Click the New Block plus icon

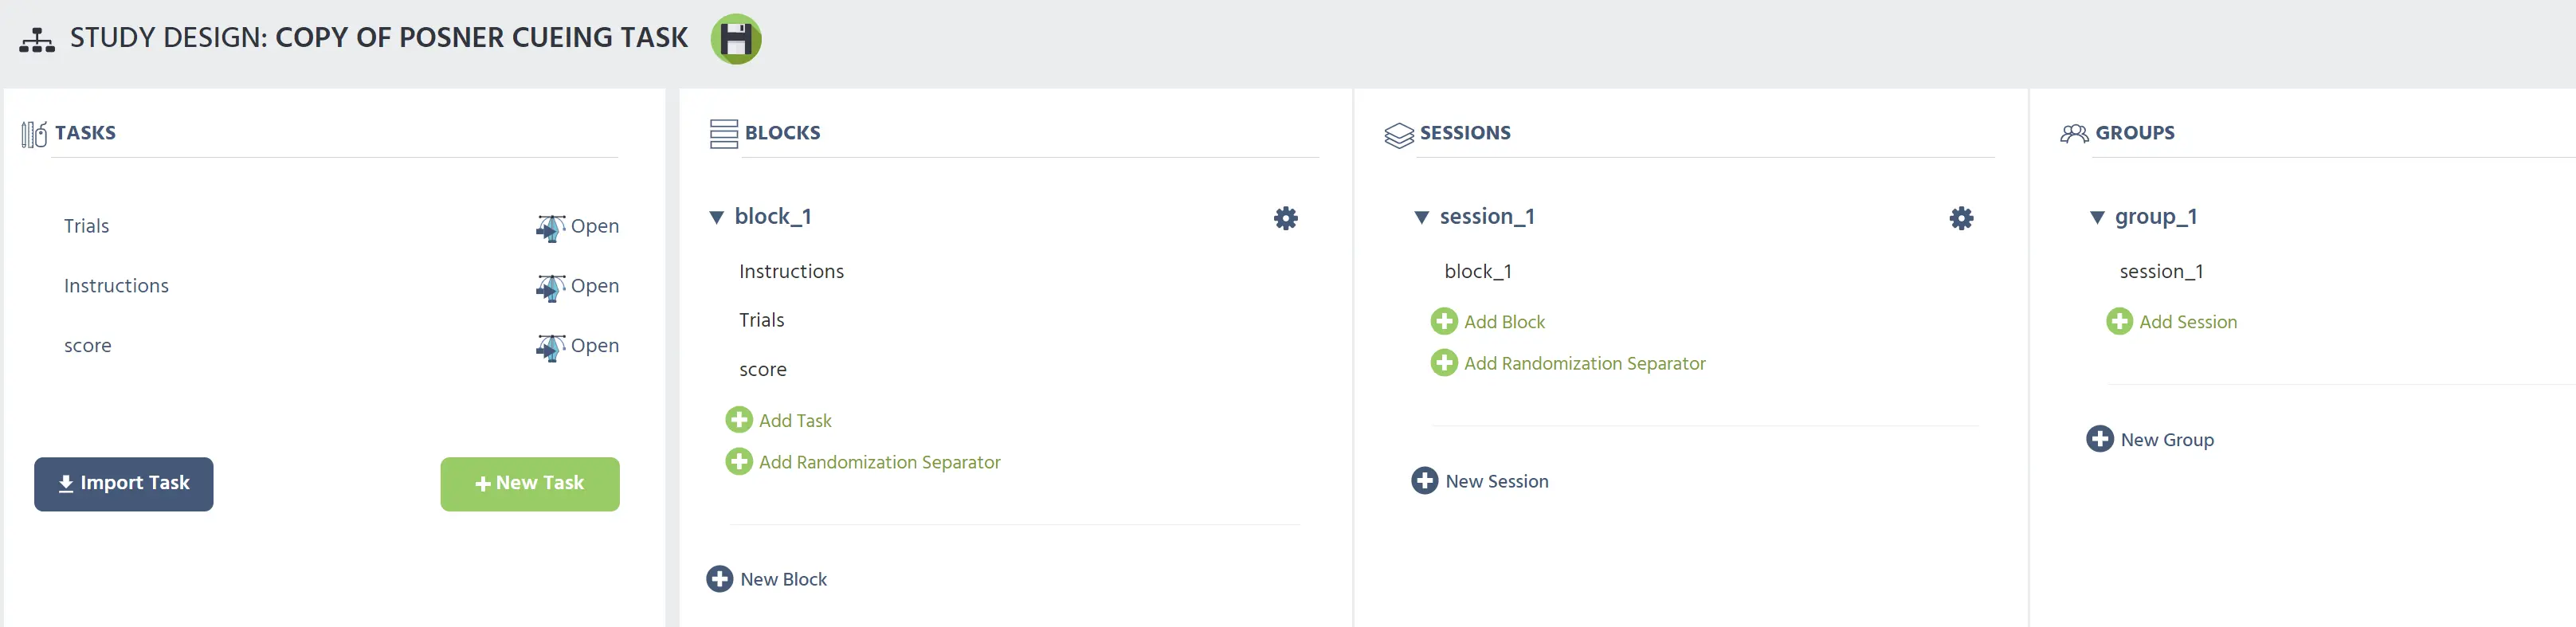719,579
